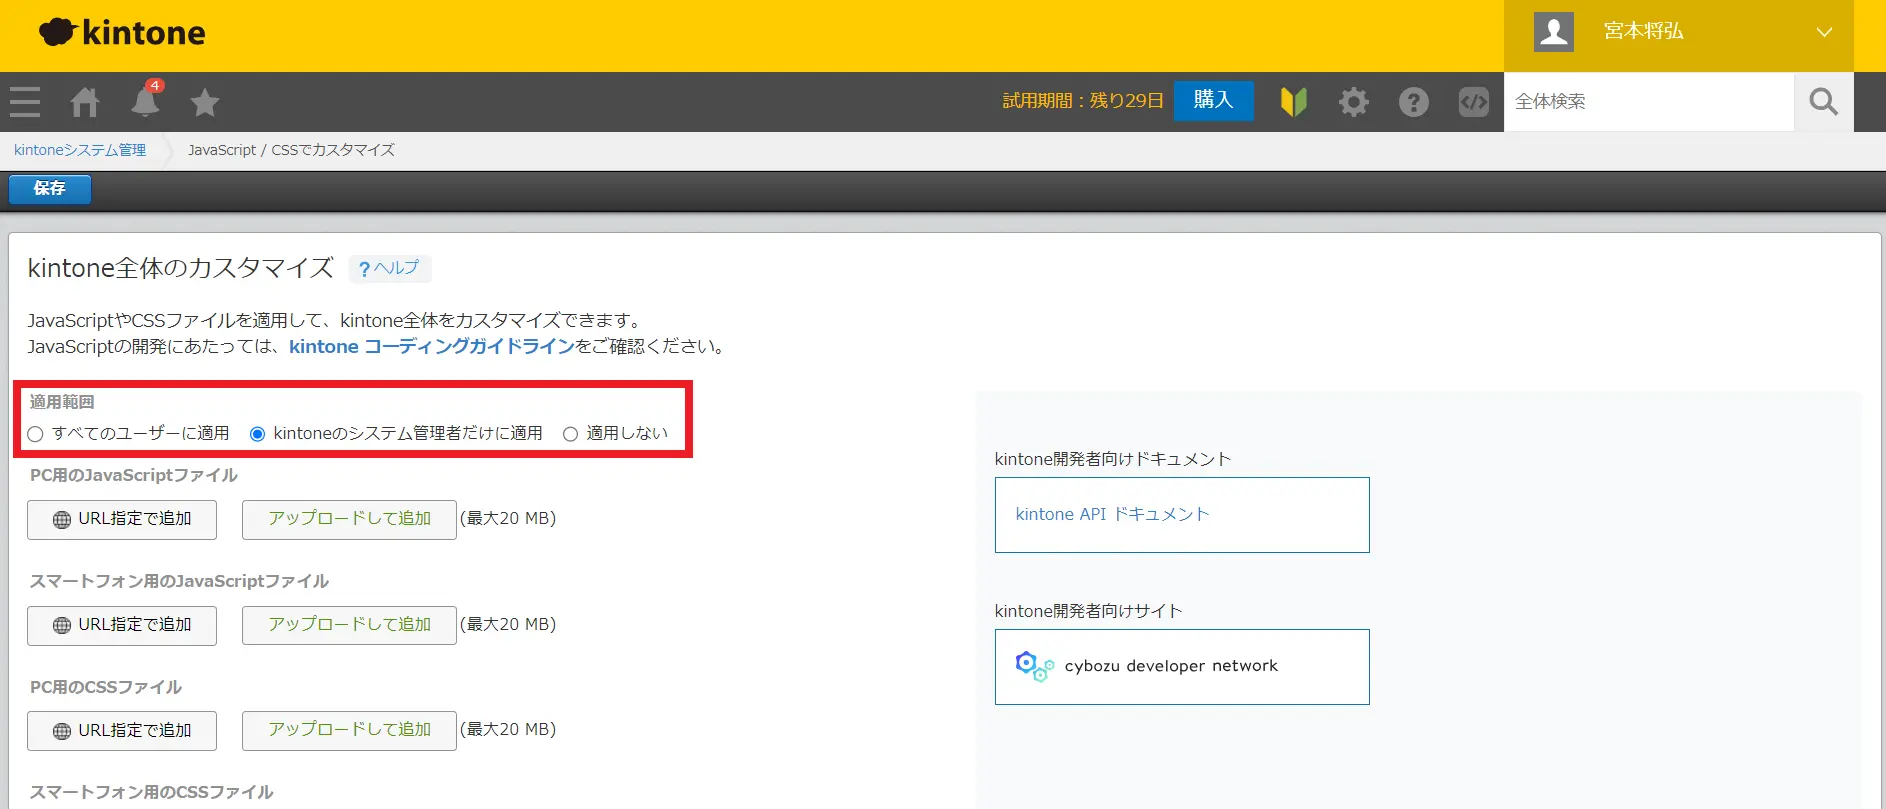
Task: Open the favorites star icon
Action: point(205,102)
